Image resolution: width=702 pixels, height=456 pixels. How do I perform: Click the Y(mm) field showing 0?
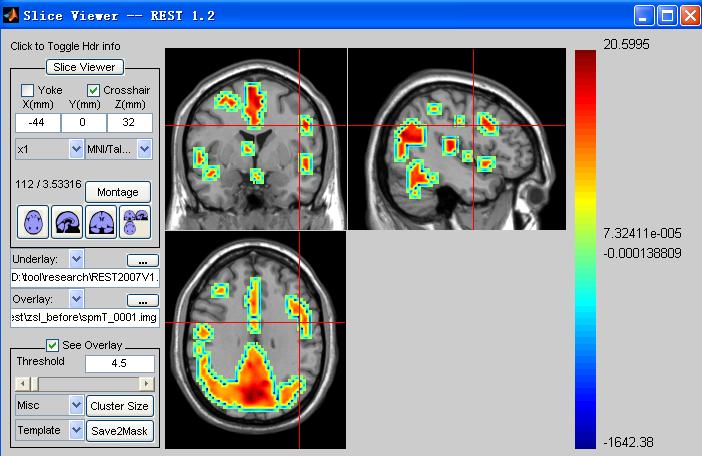(x=84, y=123)
